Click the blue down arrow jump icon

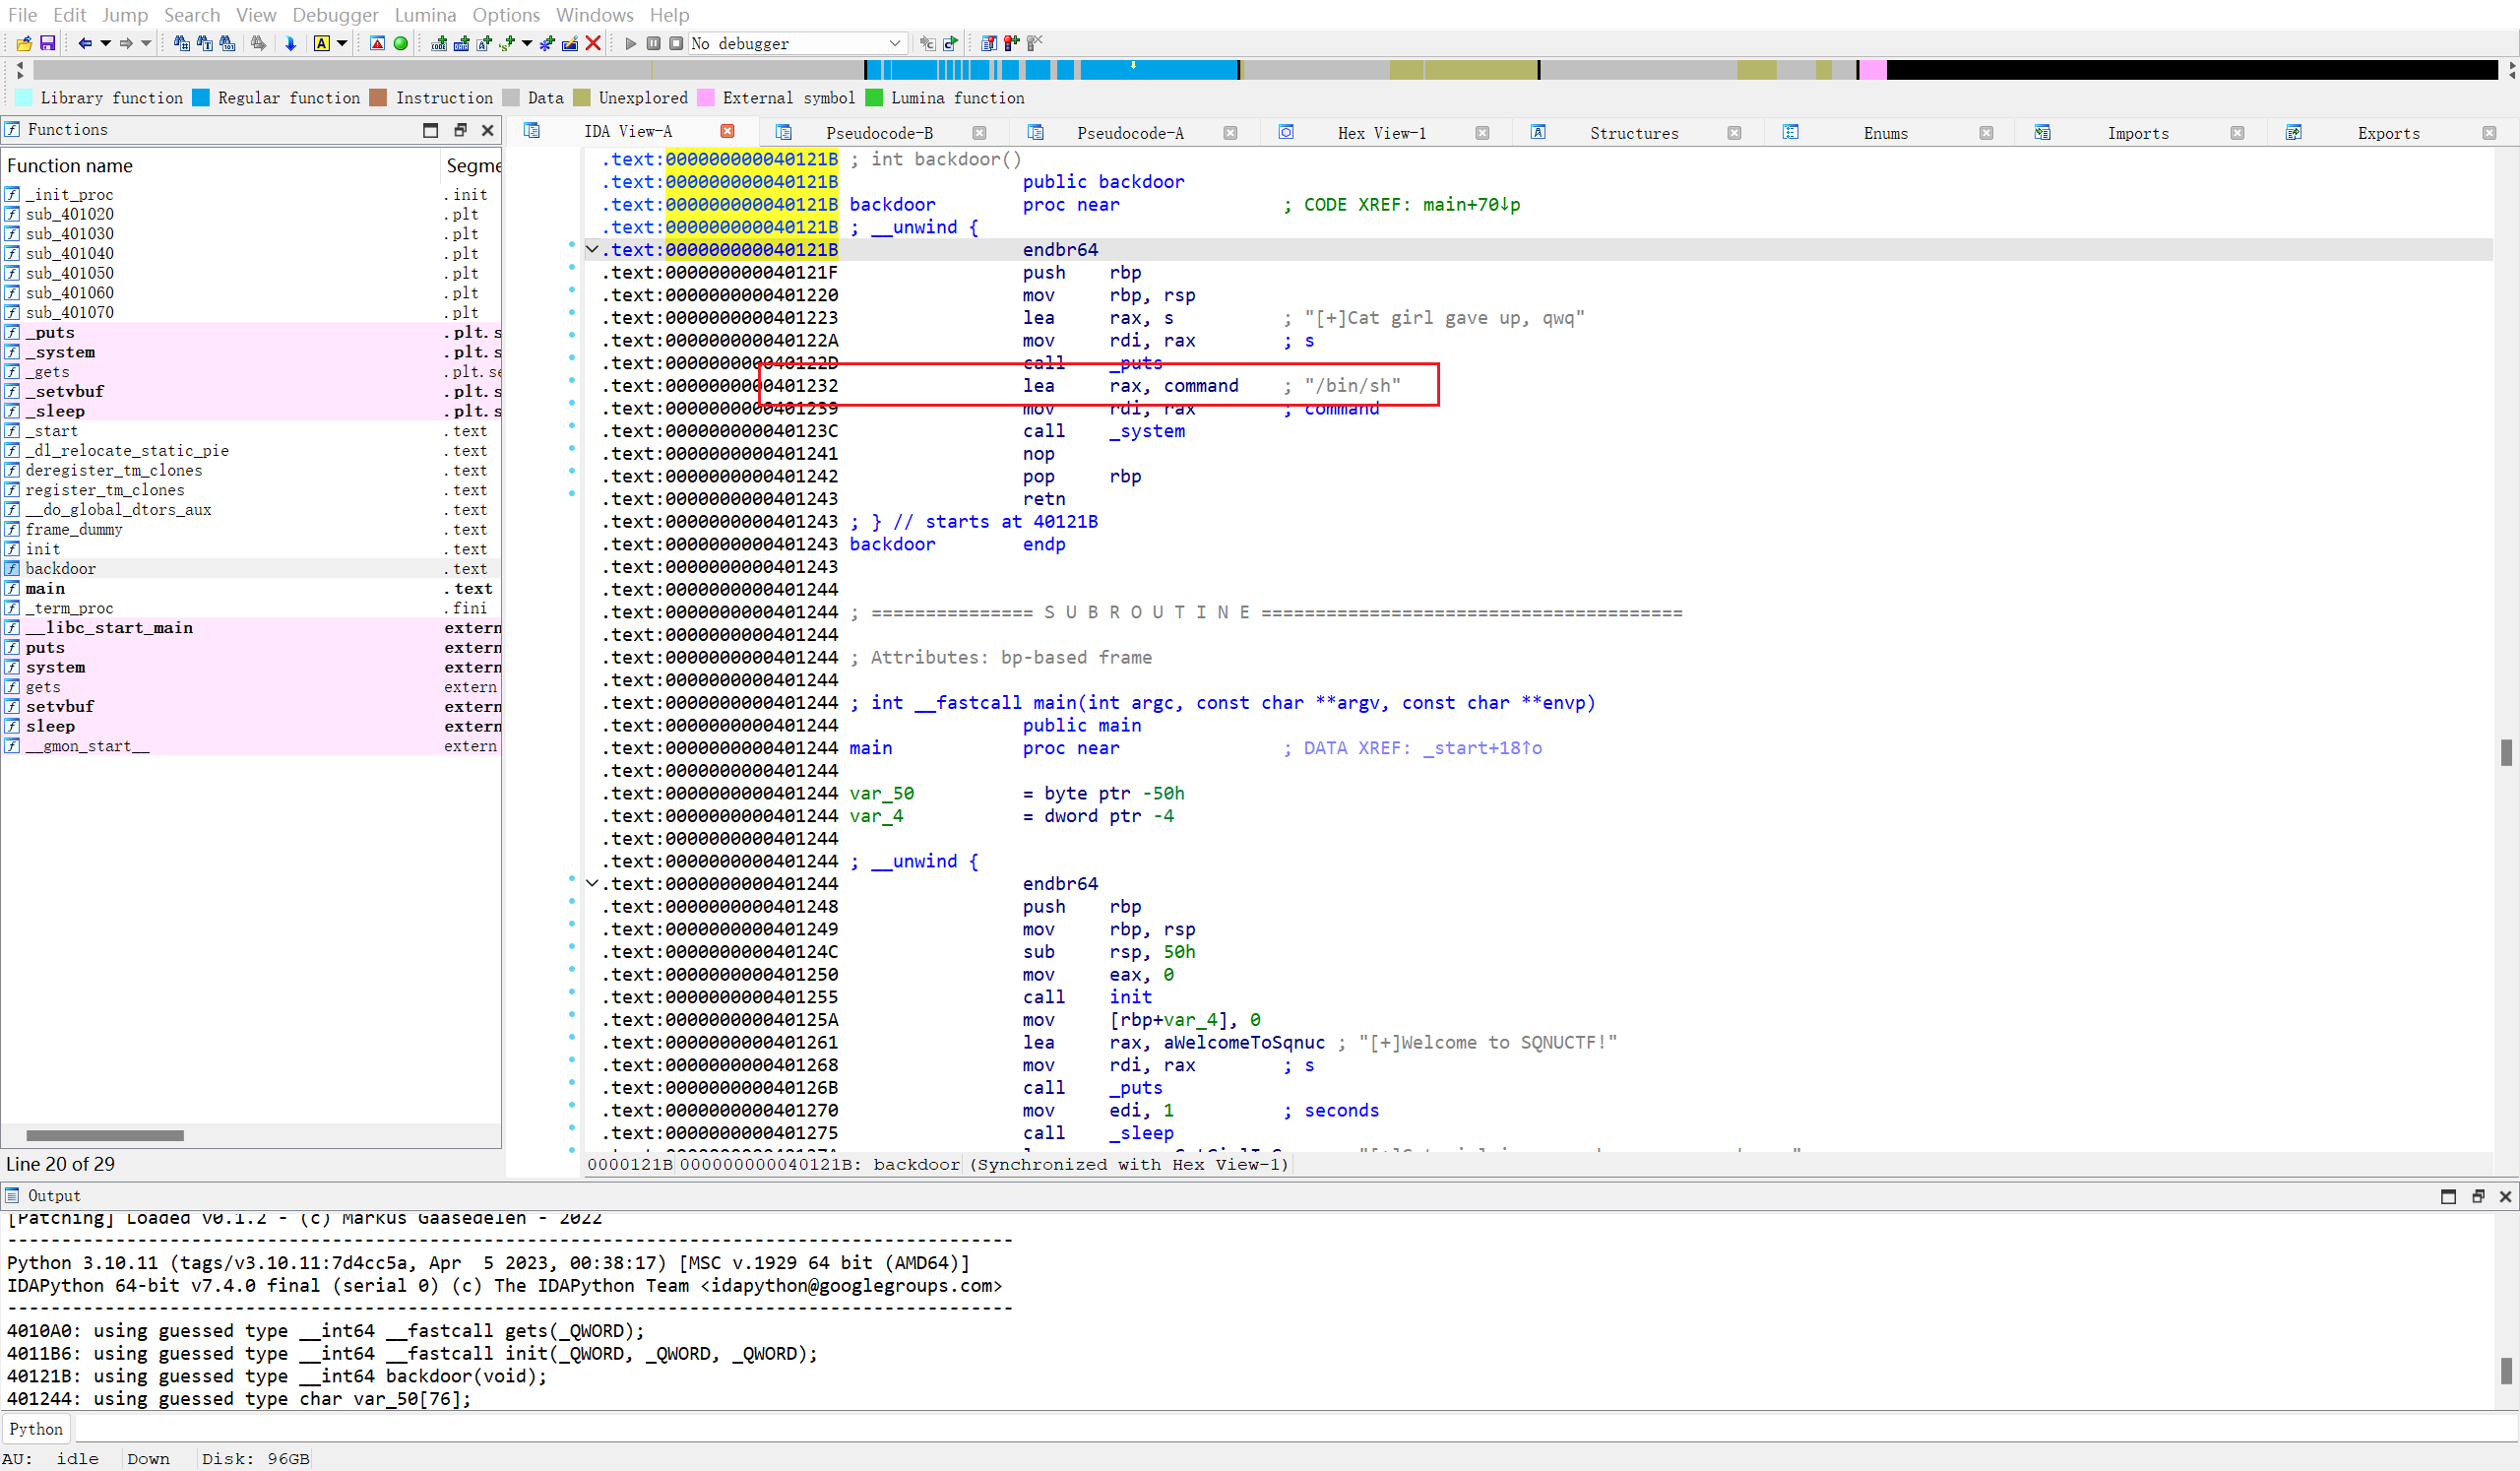tap(291, 43)
